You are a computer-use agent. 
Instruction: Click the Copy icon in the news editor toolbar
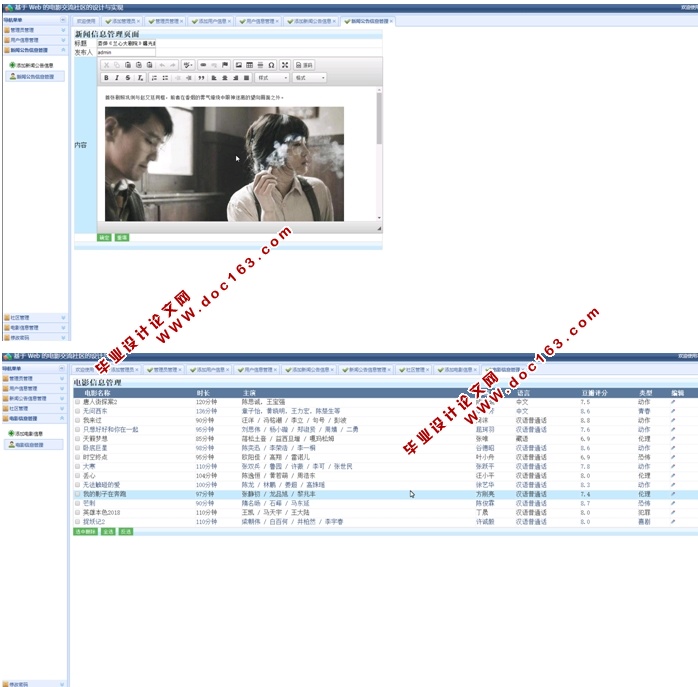click(x=117, y=65)
